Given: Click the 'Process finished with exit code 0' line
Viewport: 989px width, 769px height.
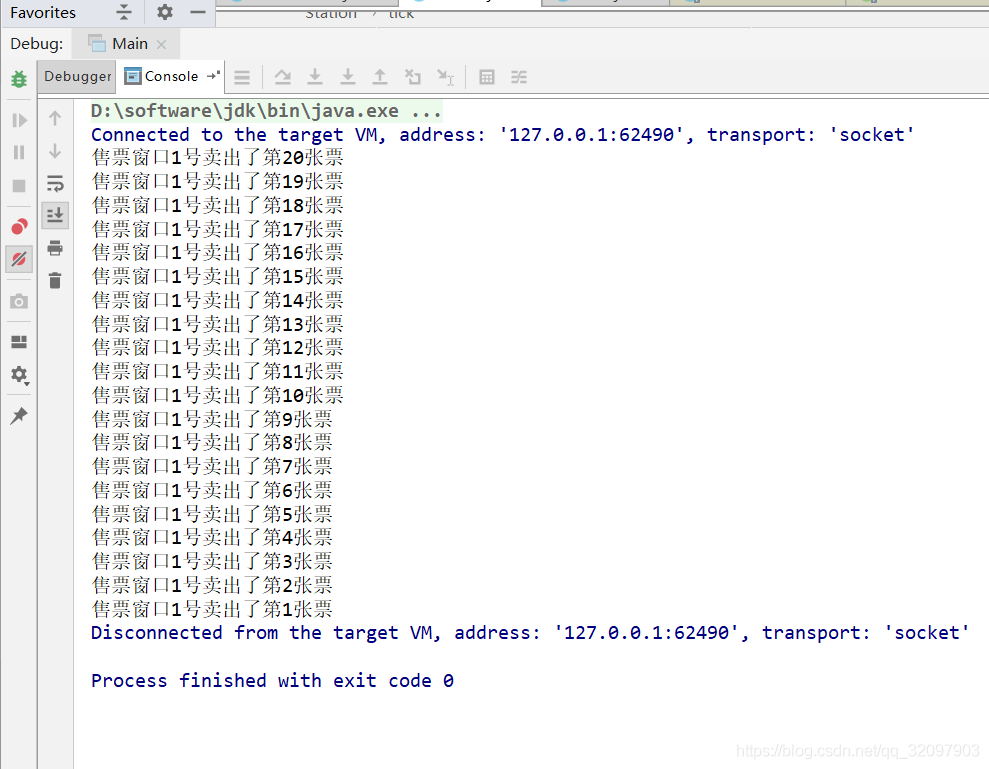Looking at the screenshot, I should [x=272, y=681].
